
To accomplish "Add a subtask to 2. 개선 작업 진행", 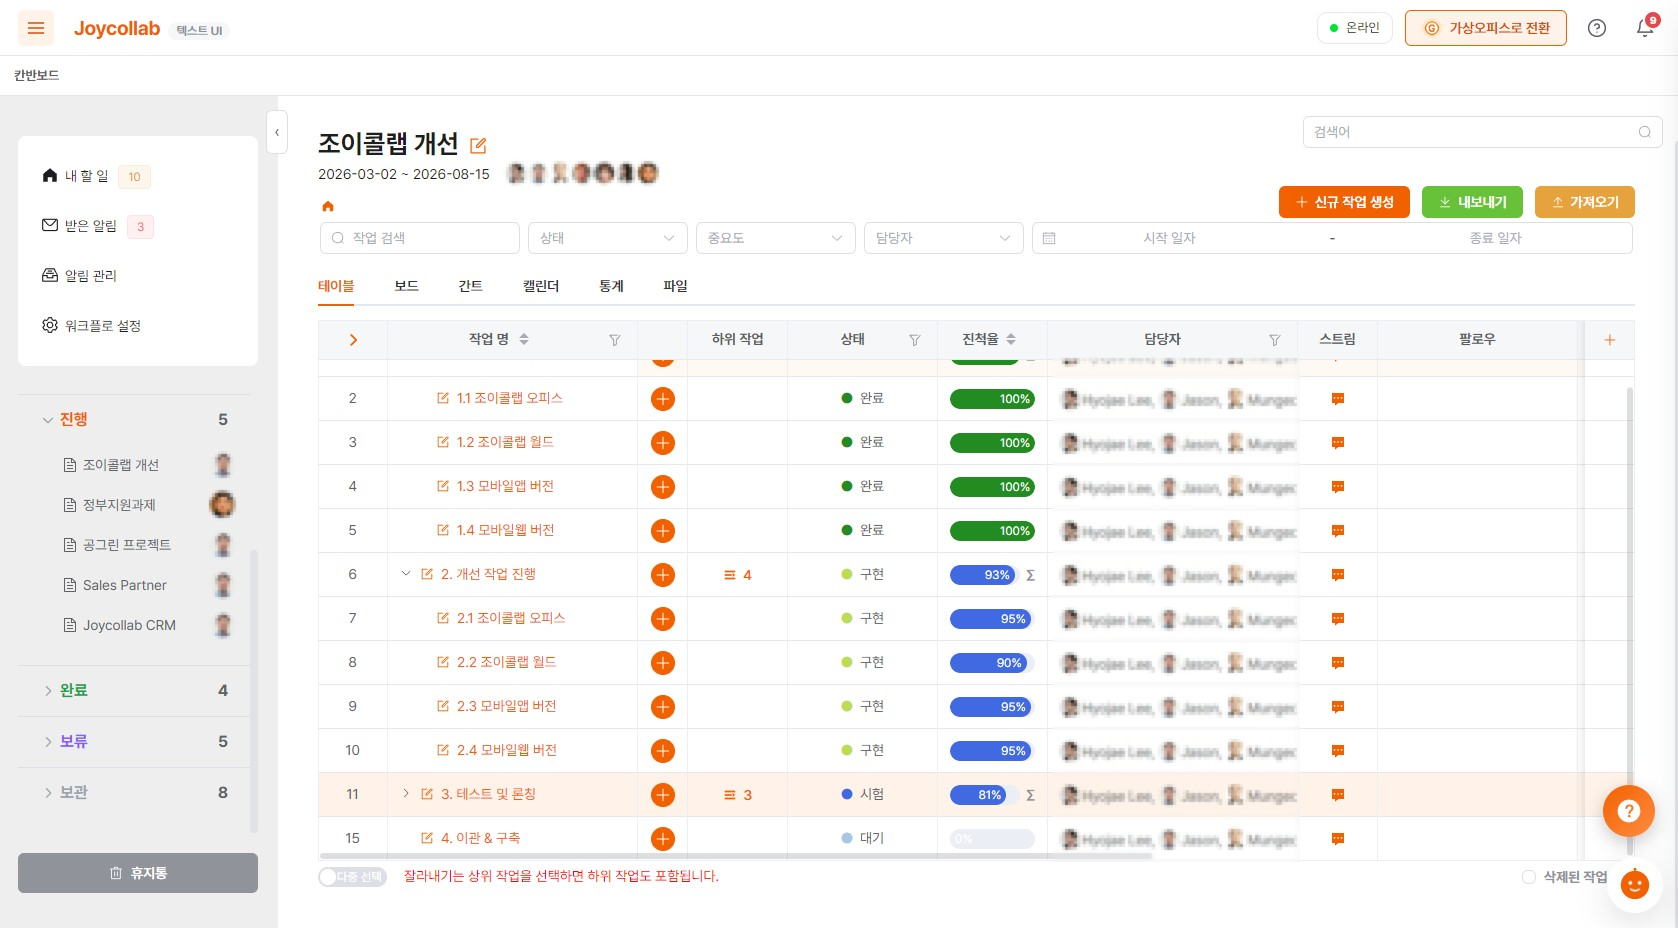I will click(662, 575).
